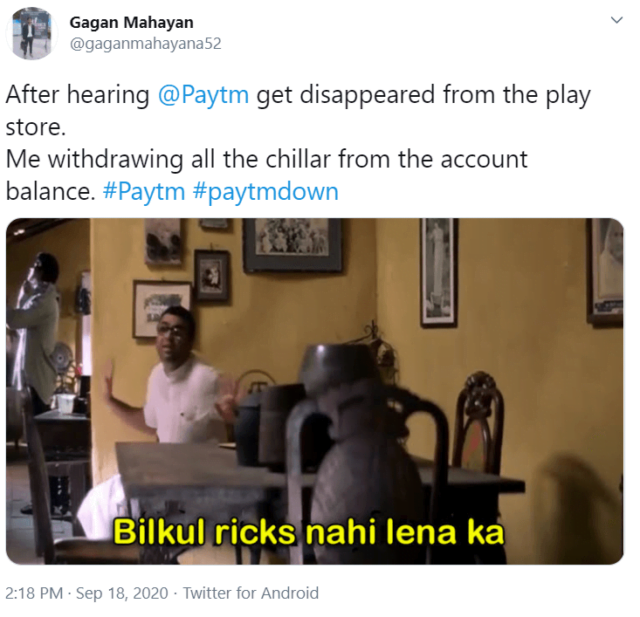Open the #Paytm hashtag
Viewport: 640px width, 617px height.
[x=144, y=191]
